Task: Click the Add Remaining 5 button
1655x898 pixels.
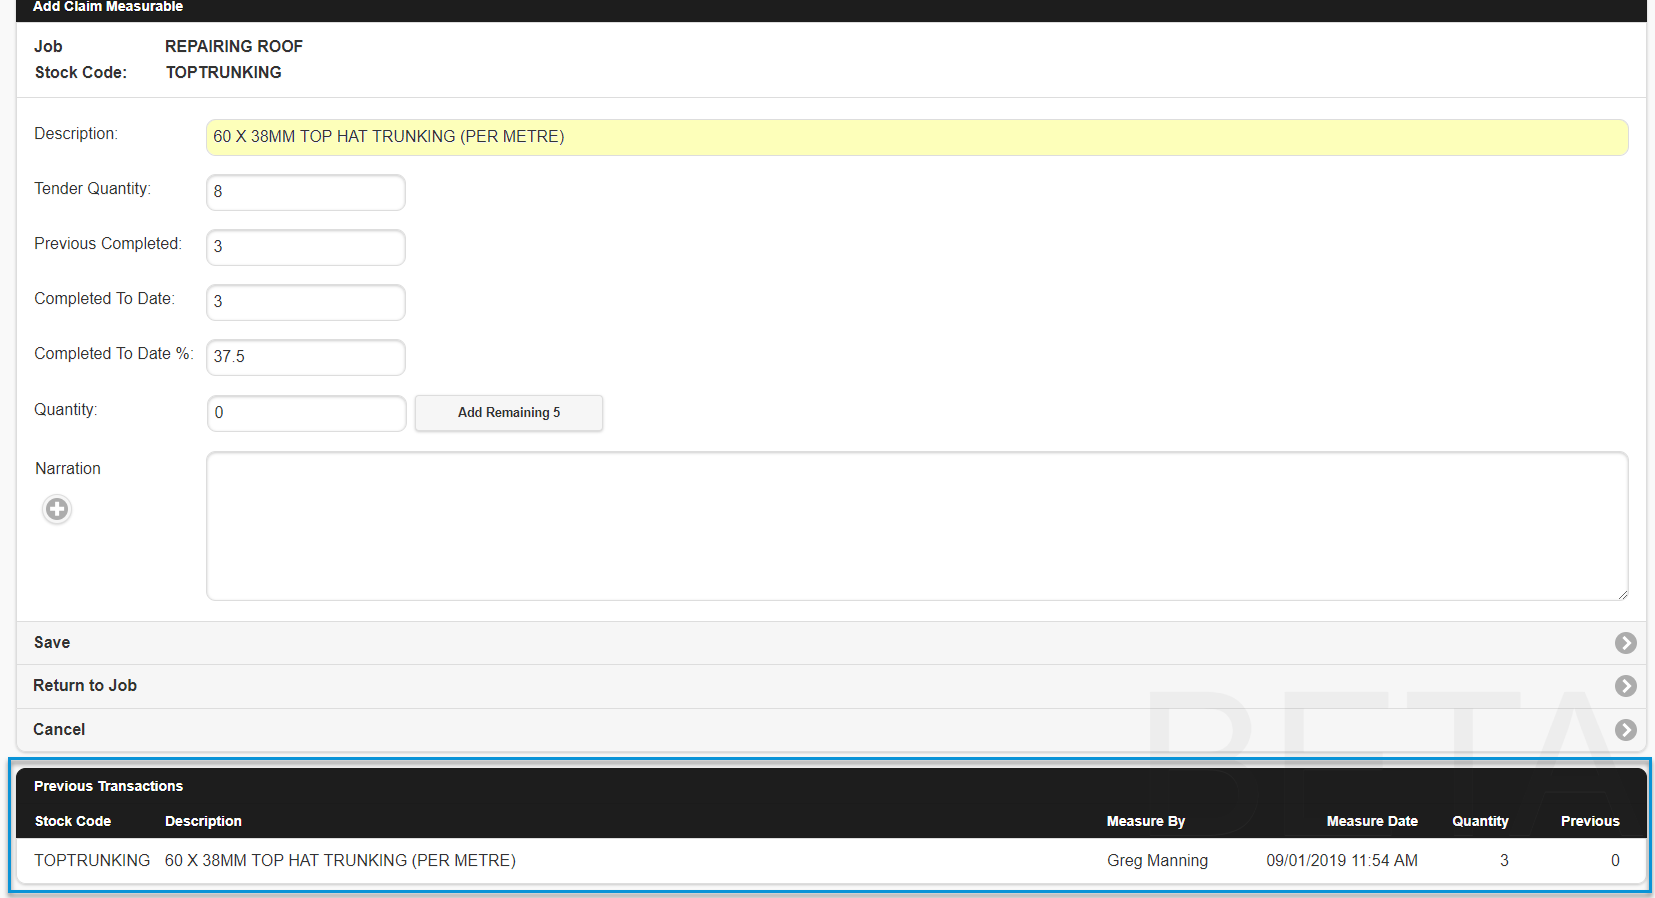Action: (509, 413)
